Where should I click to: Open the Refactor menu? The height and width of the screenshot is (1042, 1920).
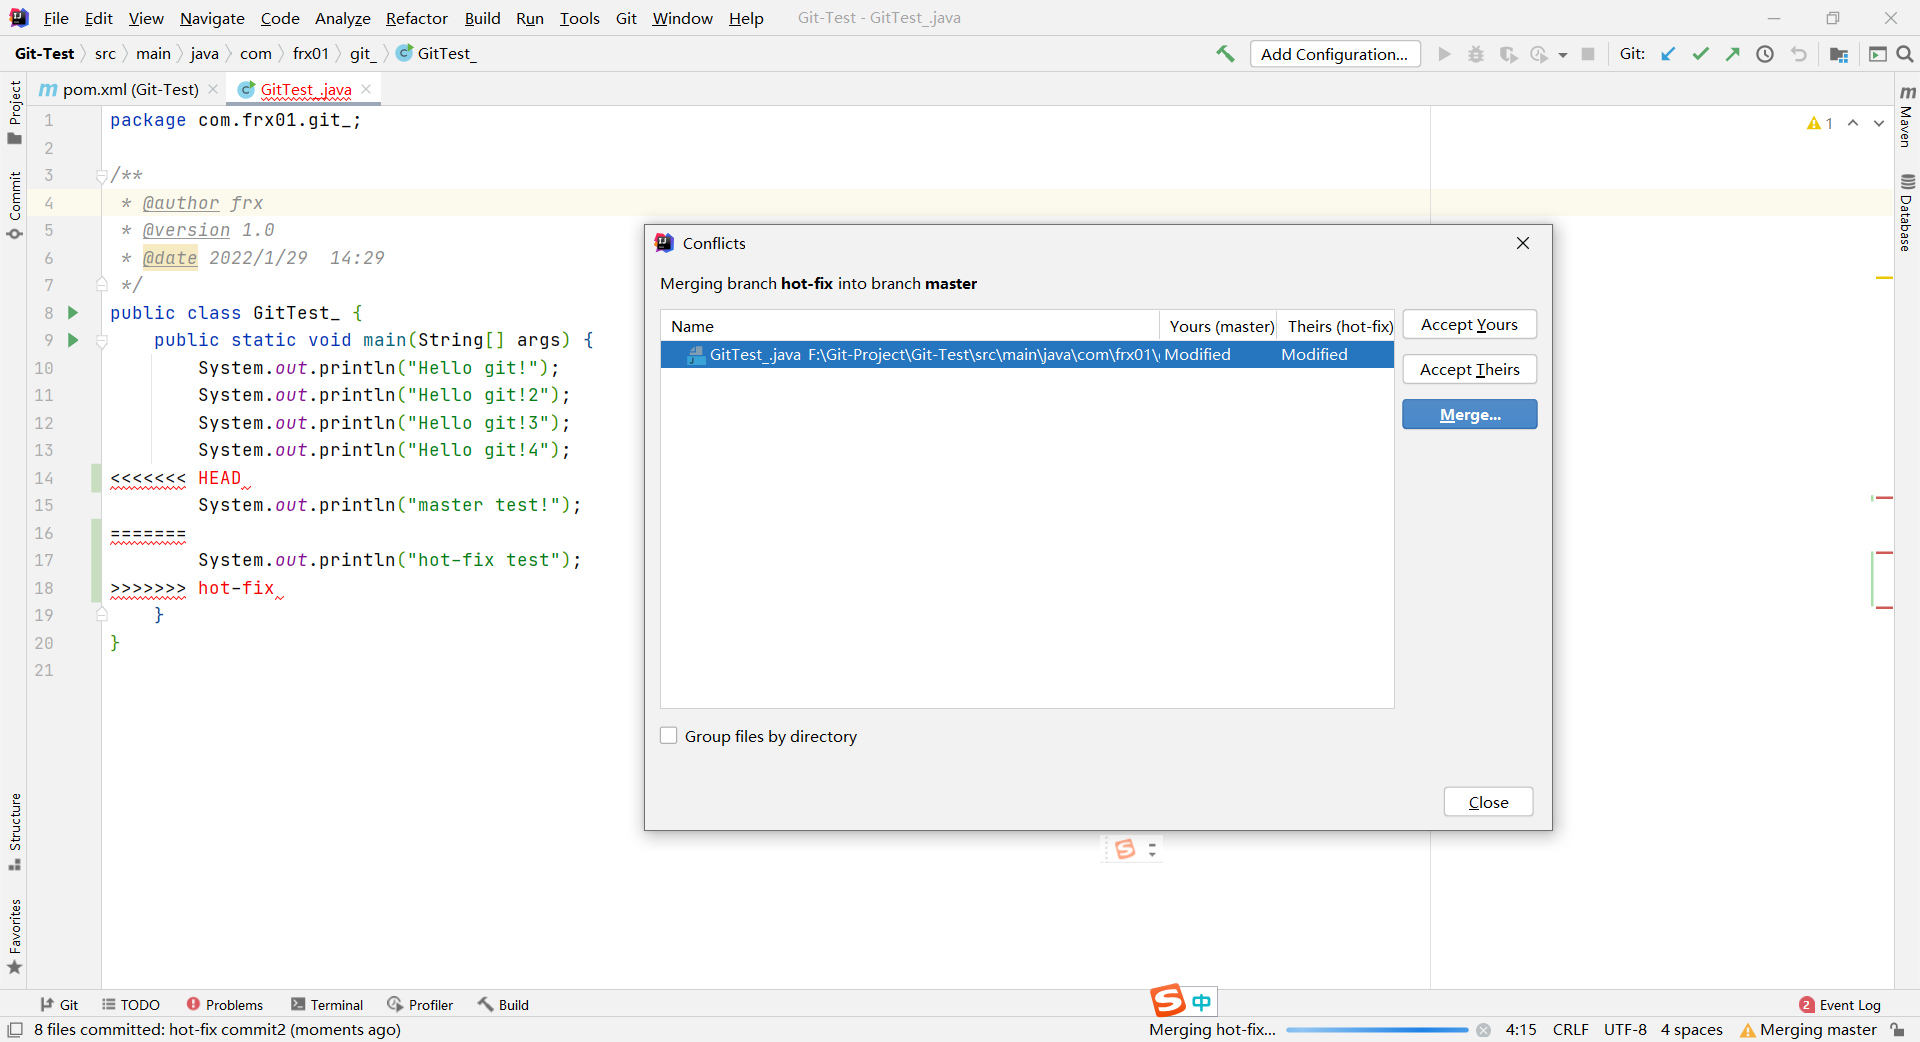tap(417, 18)
